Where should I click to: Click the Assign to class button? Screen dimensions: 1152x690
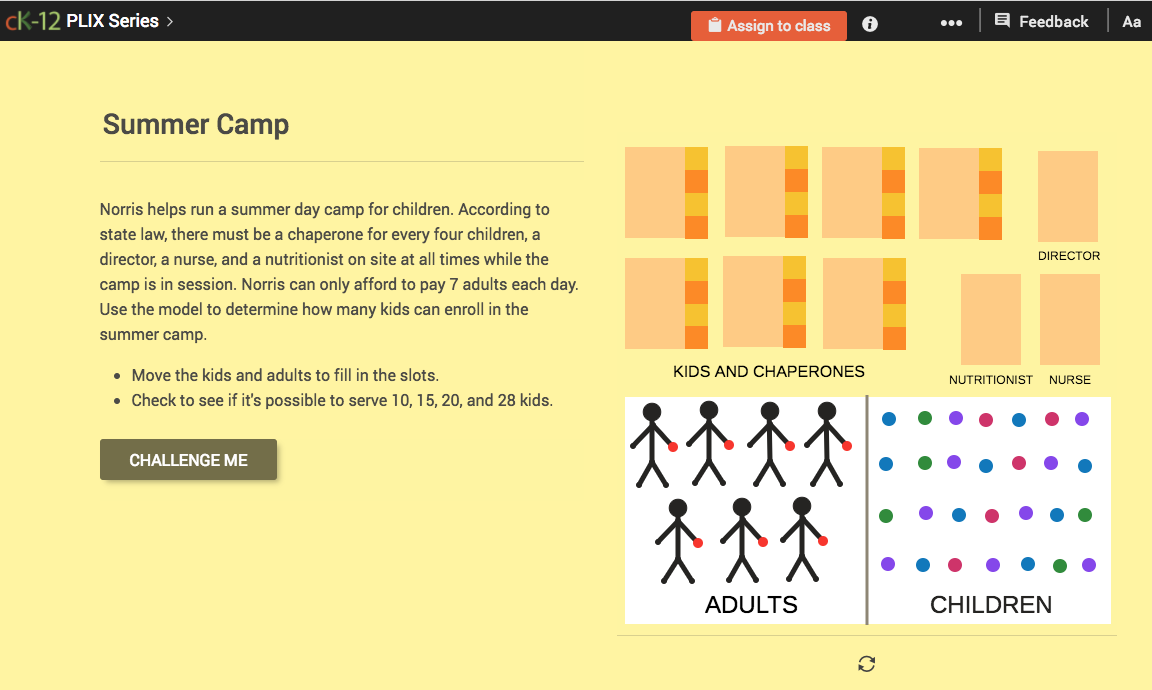tap(768, 25)
